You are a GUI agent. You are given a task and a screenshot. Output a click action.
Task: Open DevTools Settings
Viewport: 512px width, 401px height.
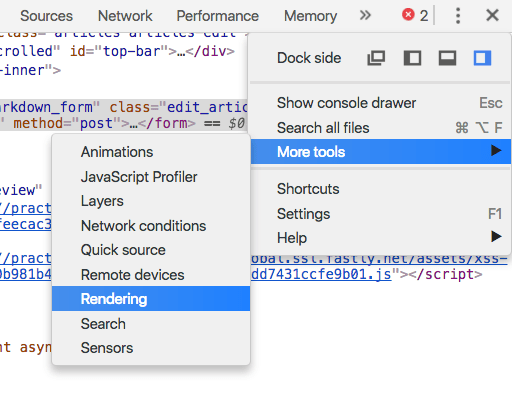coord(380,214)
